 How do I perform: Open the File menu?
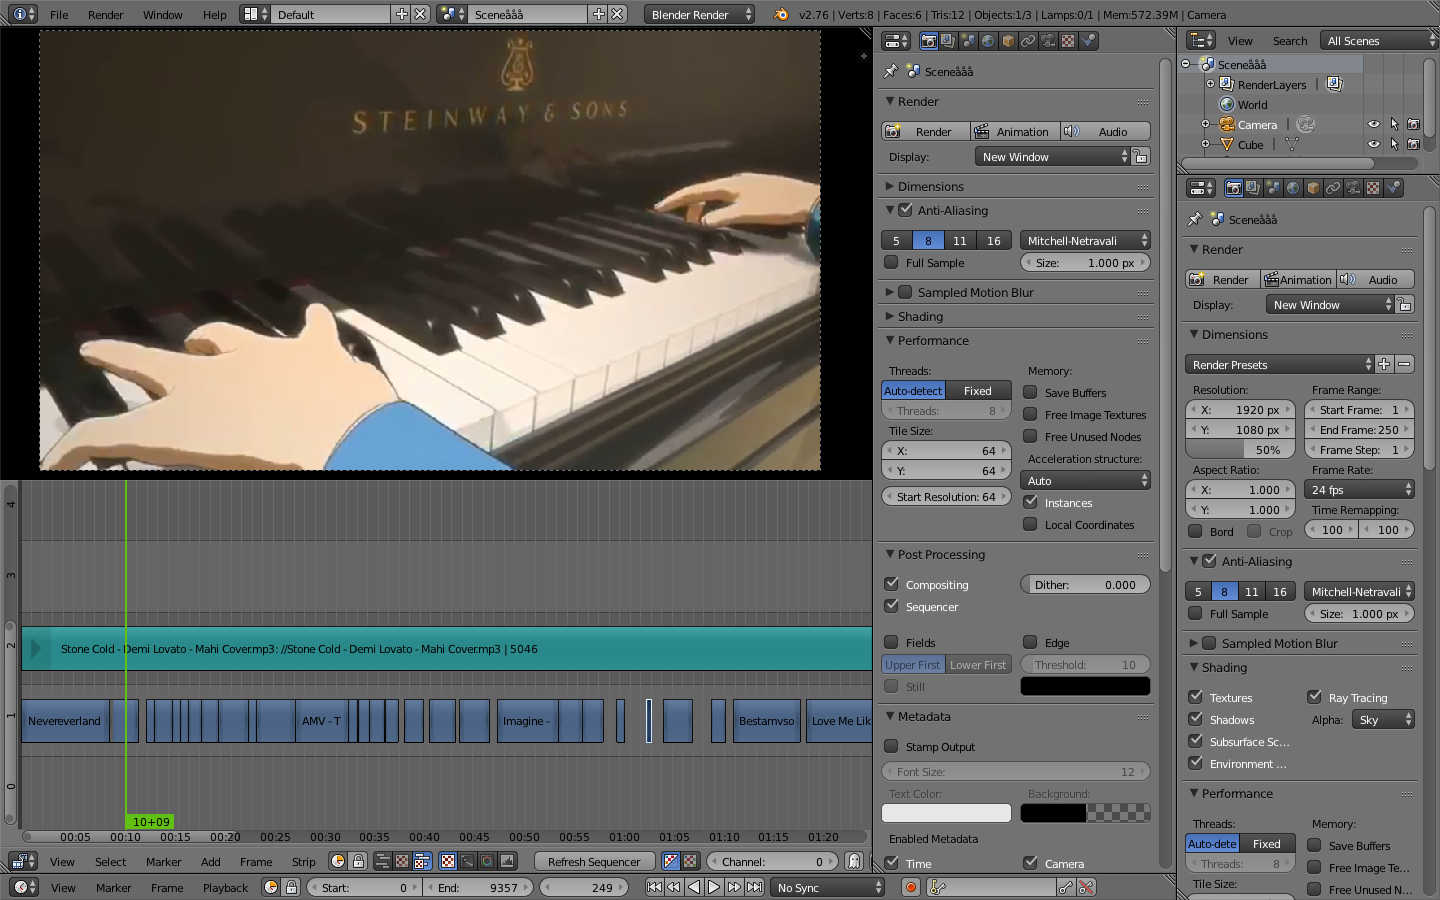[59, 14]
